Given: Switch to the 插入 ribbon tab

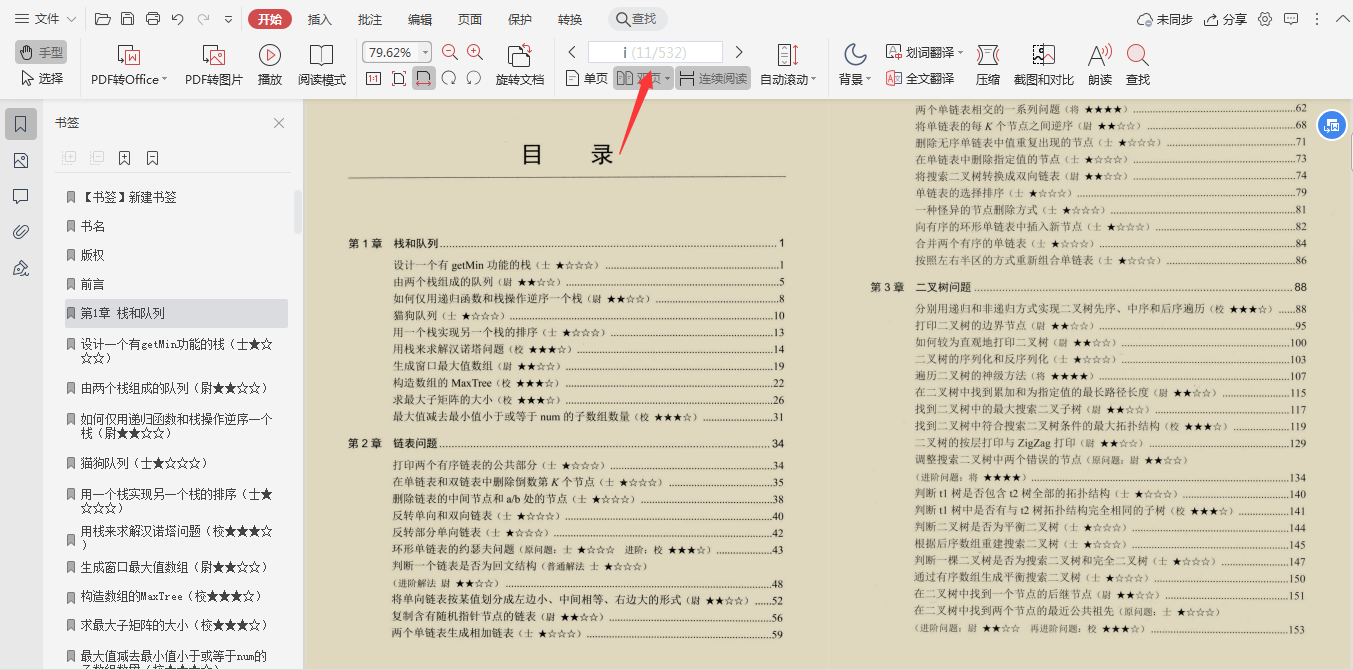Looking at the screenshot, I should click(x=319, y=18).
